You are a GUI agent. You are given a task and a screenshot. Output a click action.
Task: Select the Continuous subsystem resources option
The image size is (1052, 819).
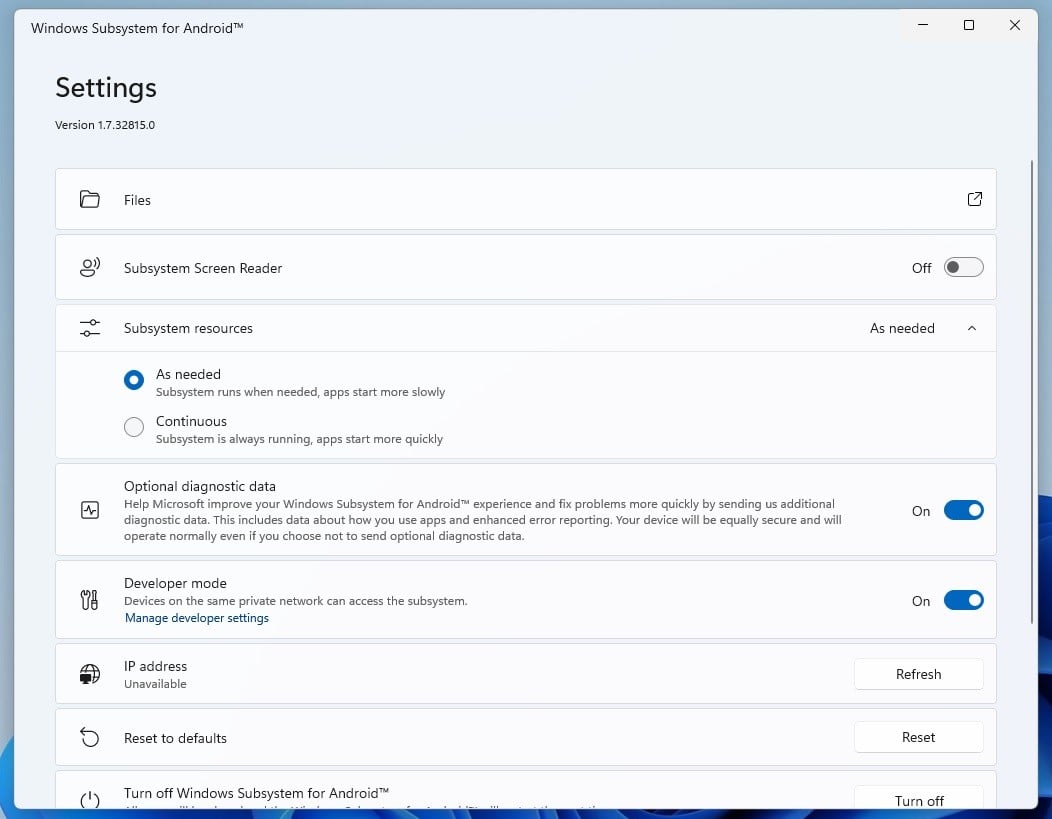133,427
